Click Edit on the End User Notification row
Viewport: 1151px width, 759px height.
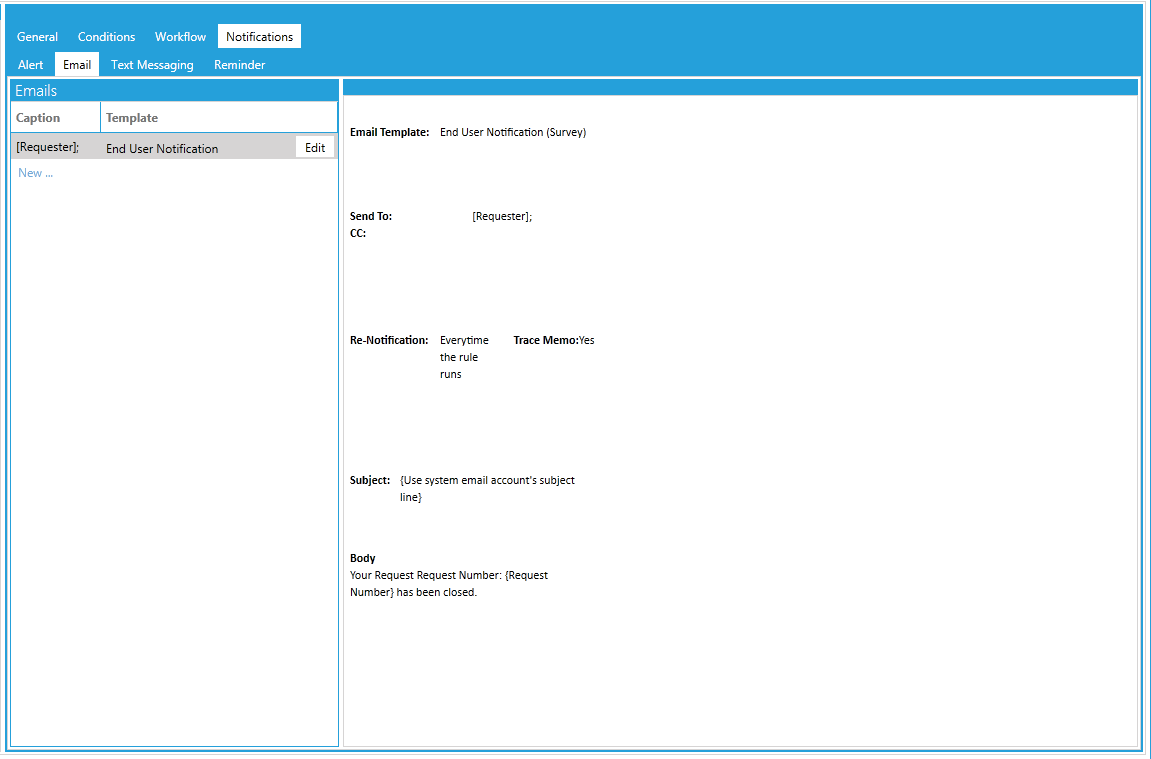pos(315,148)
